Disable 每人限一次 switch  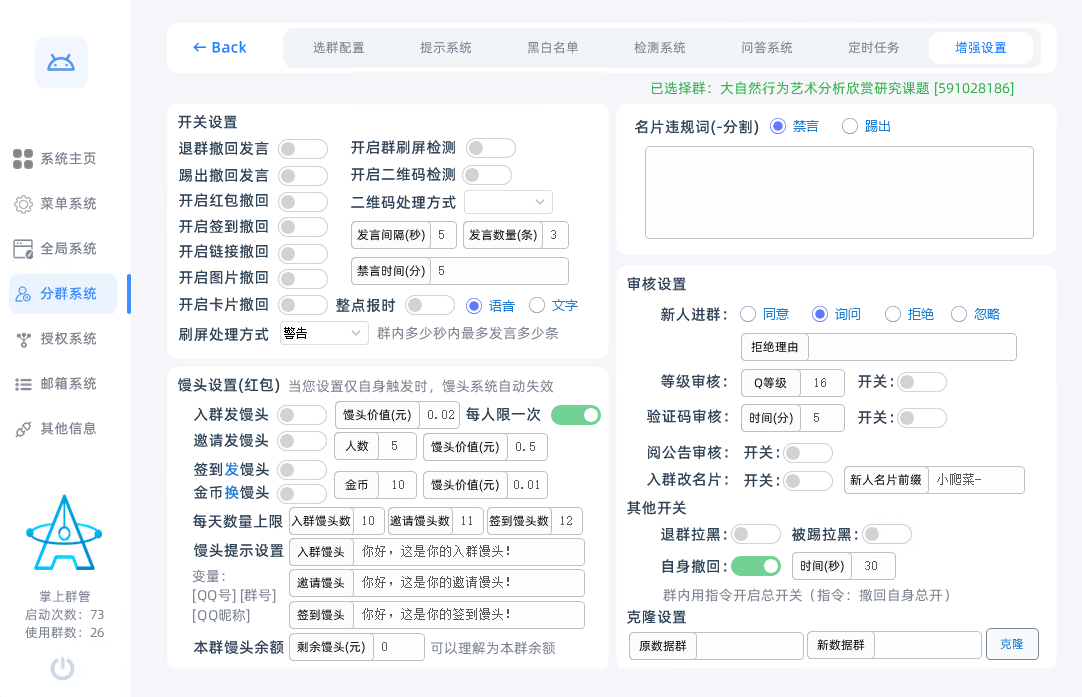click(x=576, y=415)
